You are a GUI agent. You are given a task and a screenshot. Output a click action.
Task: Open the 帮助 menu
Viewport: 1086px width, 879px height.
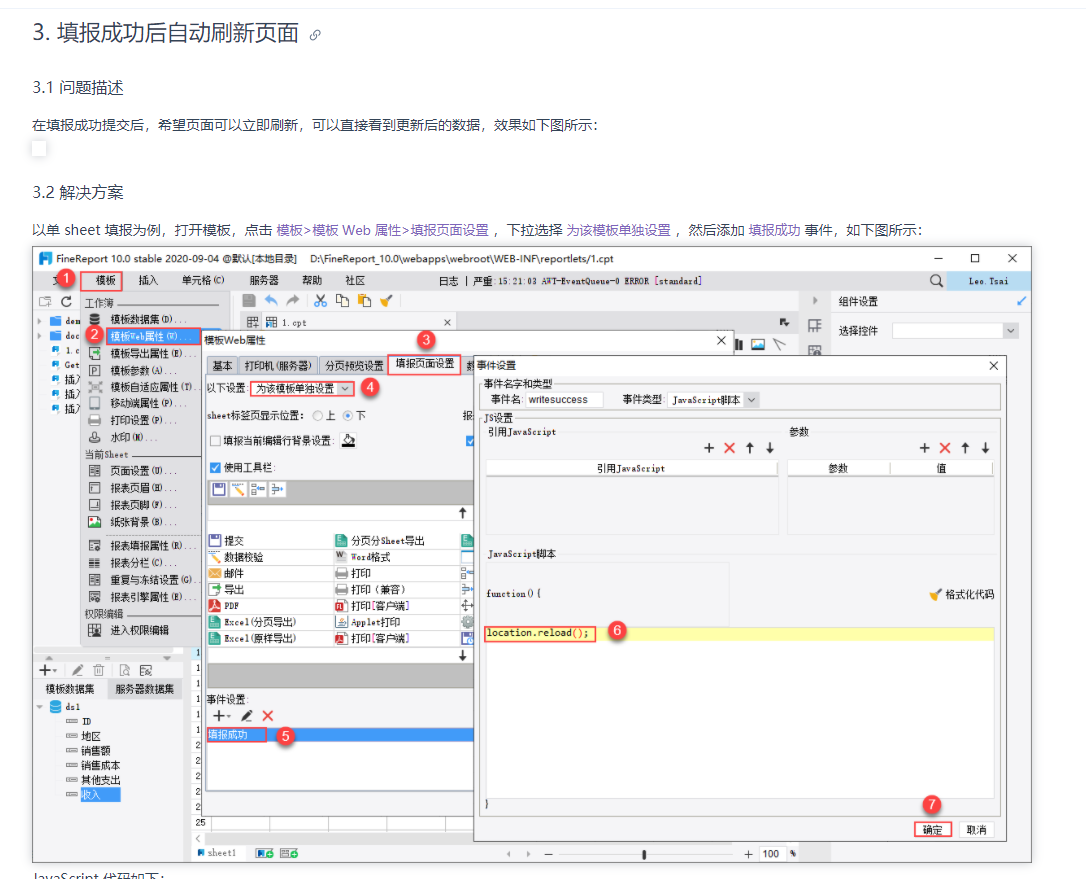(x=312, y=281)
